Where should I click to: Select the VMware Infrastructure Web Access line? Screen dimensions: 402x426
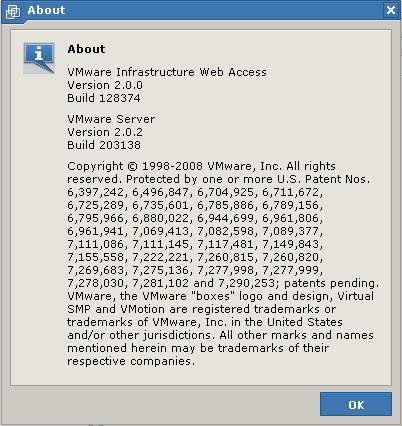click(x=167, y=72)
